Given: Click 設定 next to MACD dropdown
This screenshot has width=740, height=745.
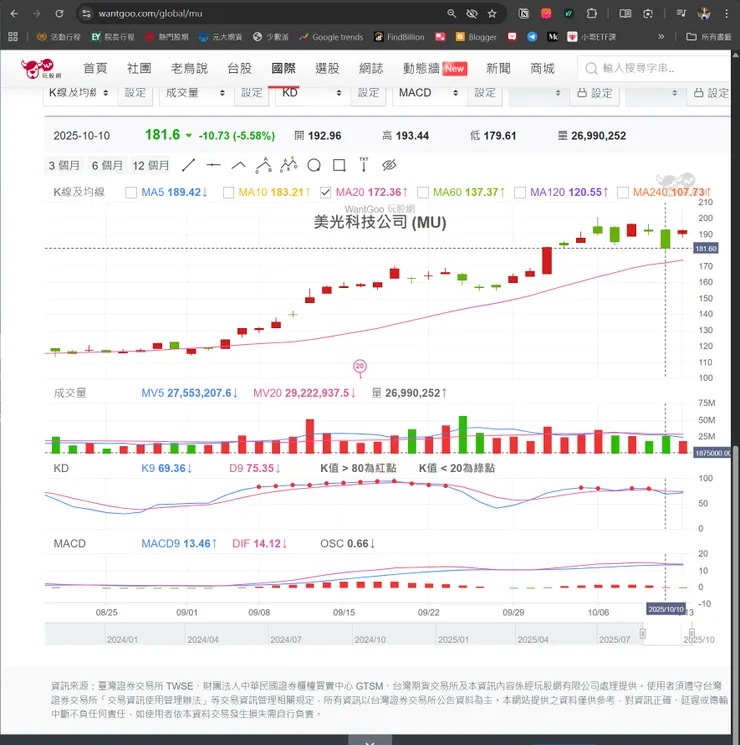Looking at the screenshot, I should coord(485,93).
